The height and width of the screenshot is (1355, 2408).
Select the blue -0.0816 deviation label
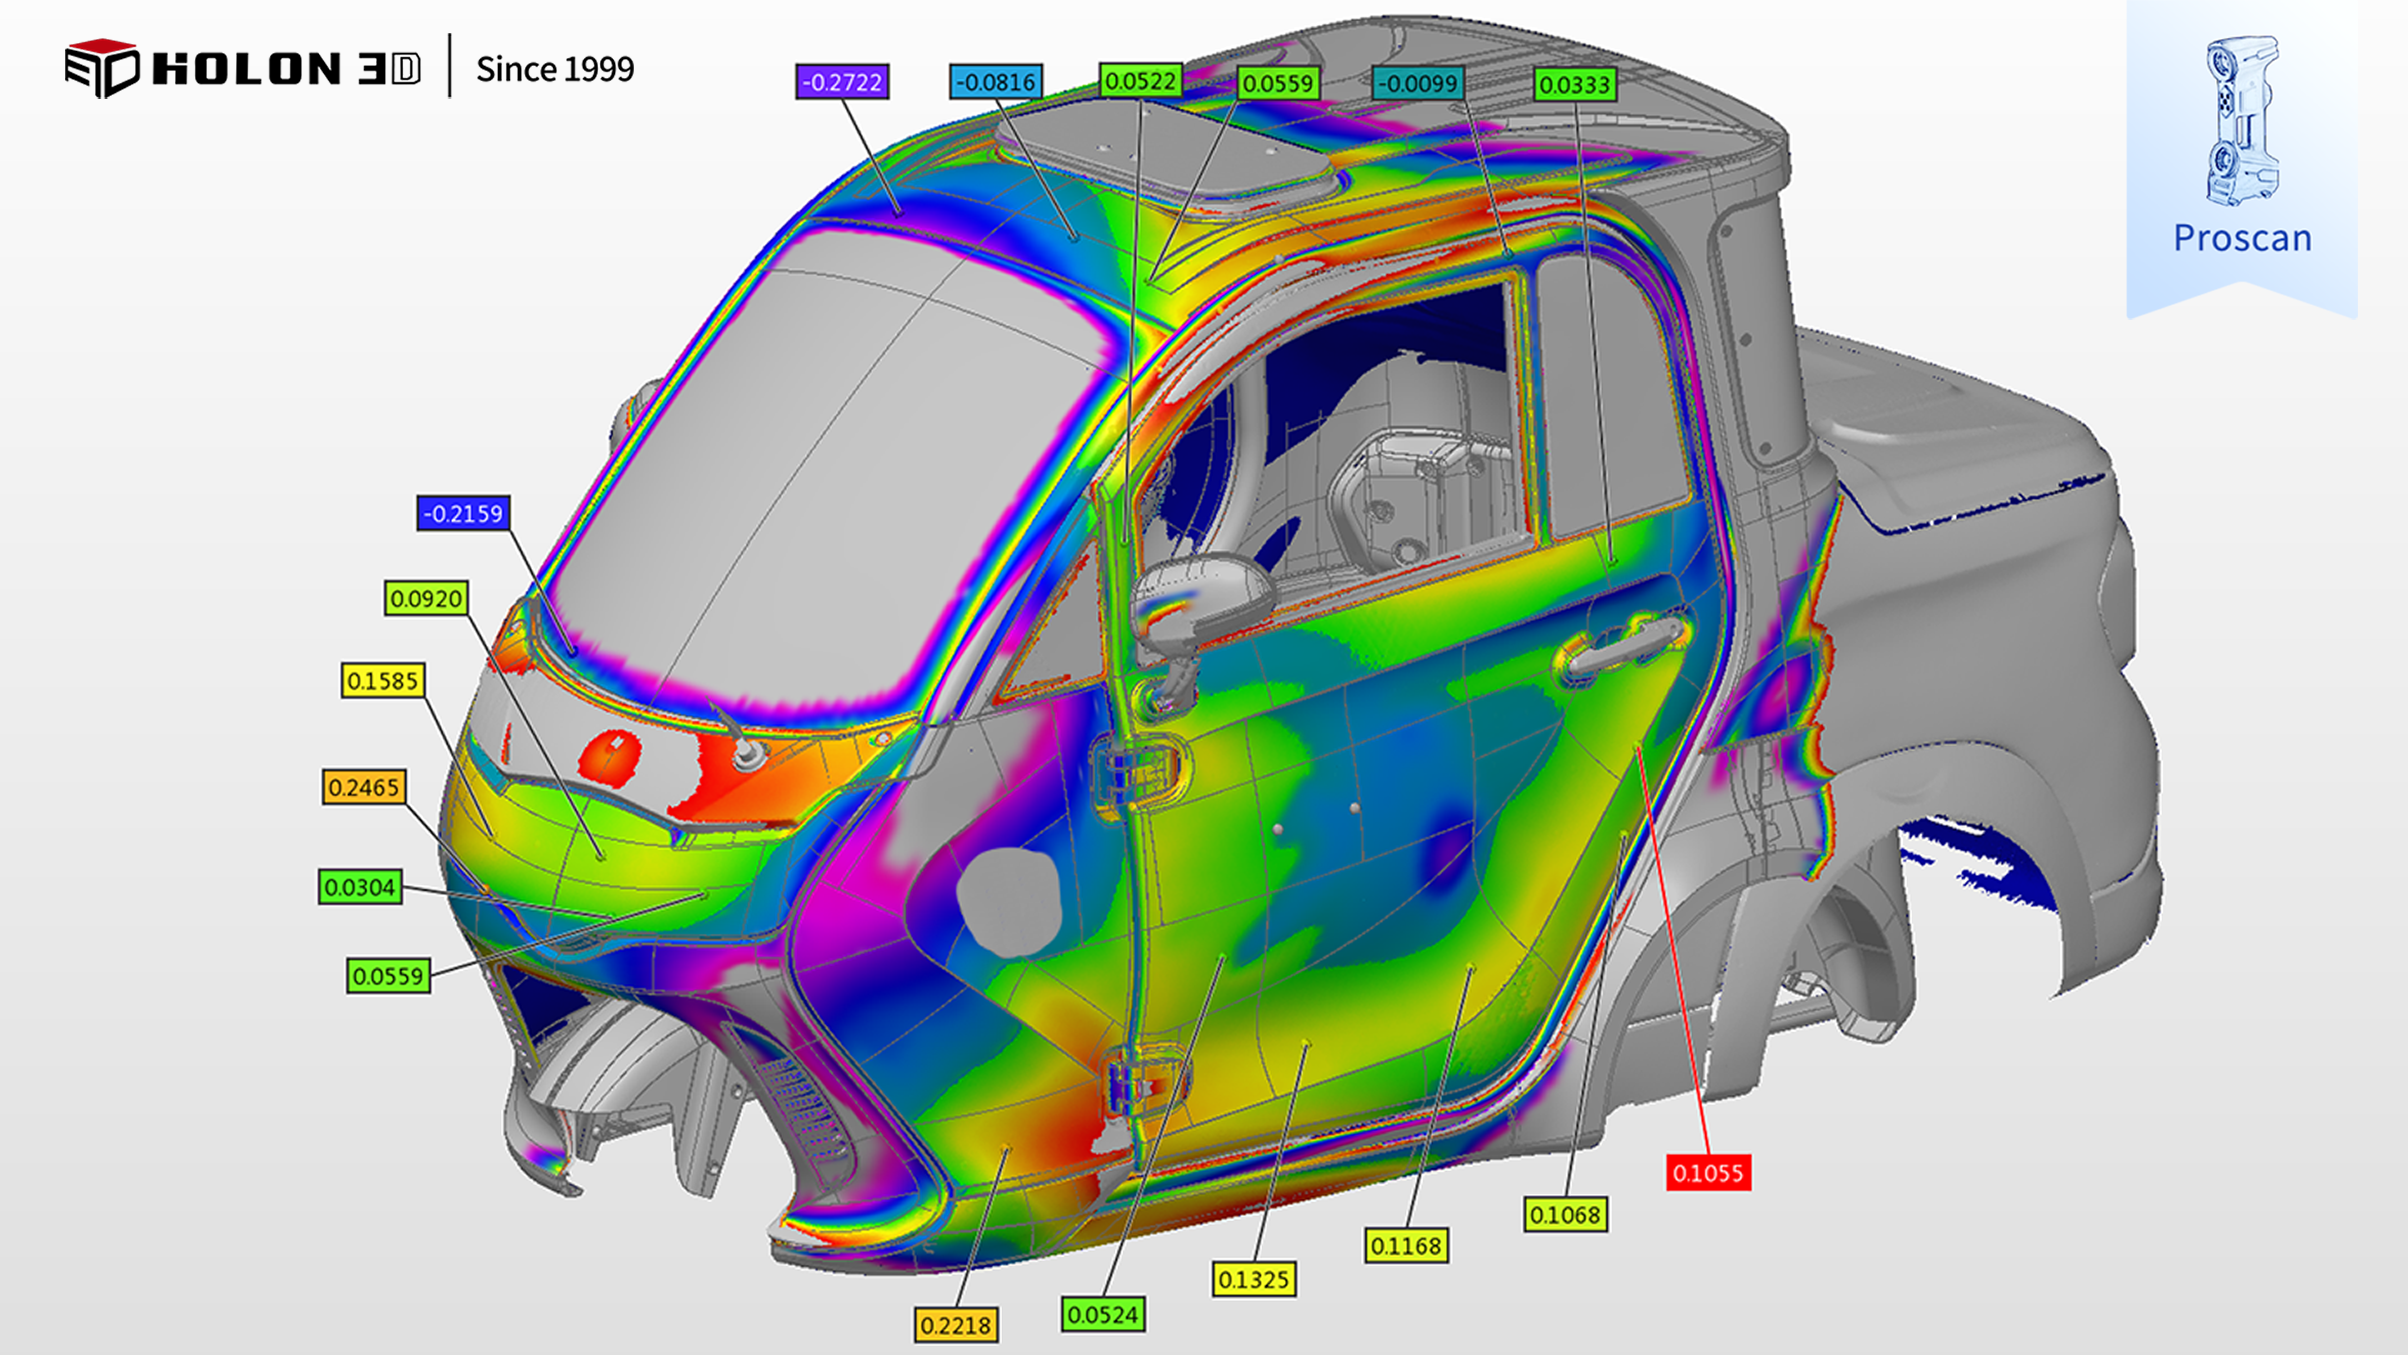(x=995, y=82)
